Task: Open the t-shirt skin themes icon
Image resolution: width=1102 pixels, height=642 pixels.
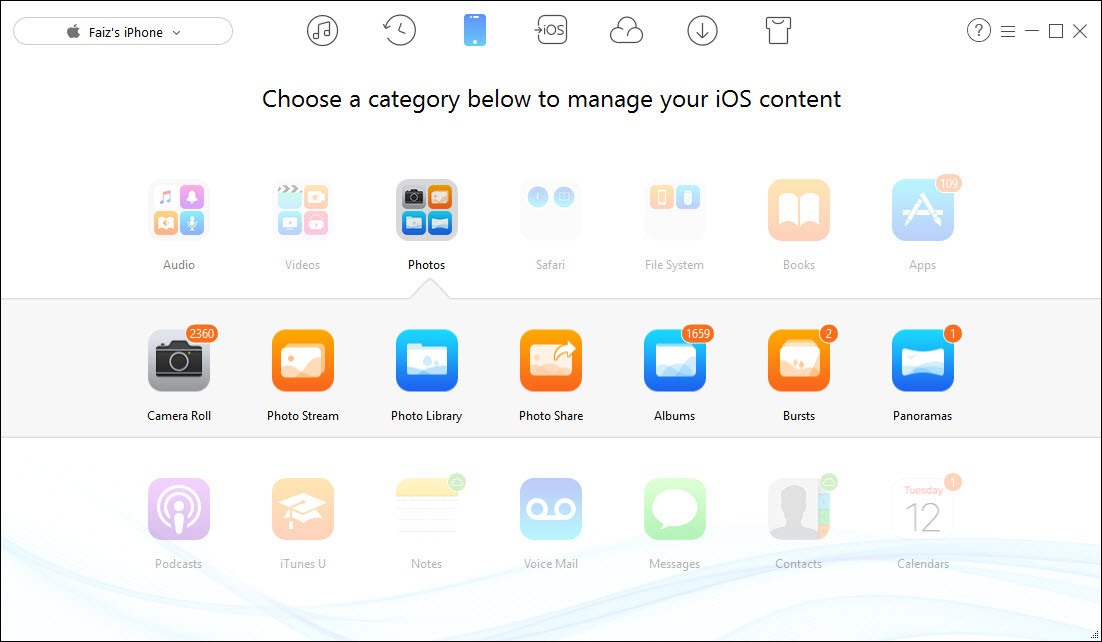Action: pos(778,31)
